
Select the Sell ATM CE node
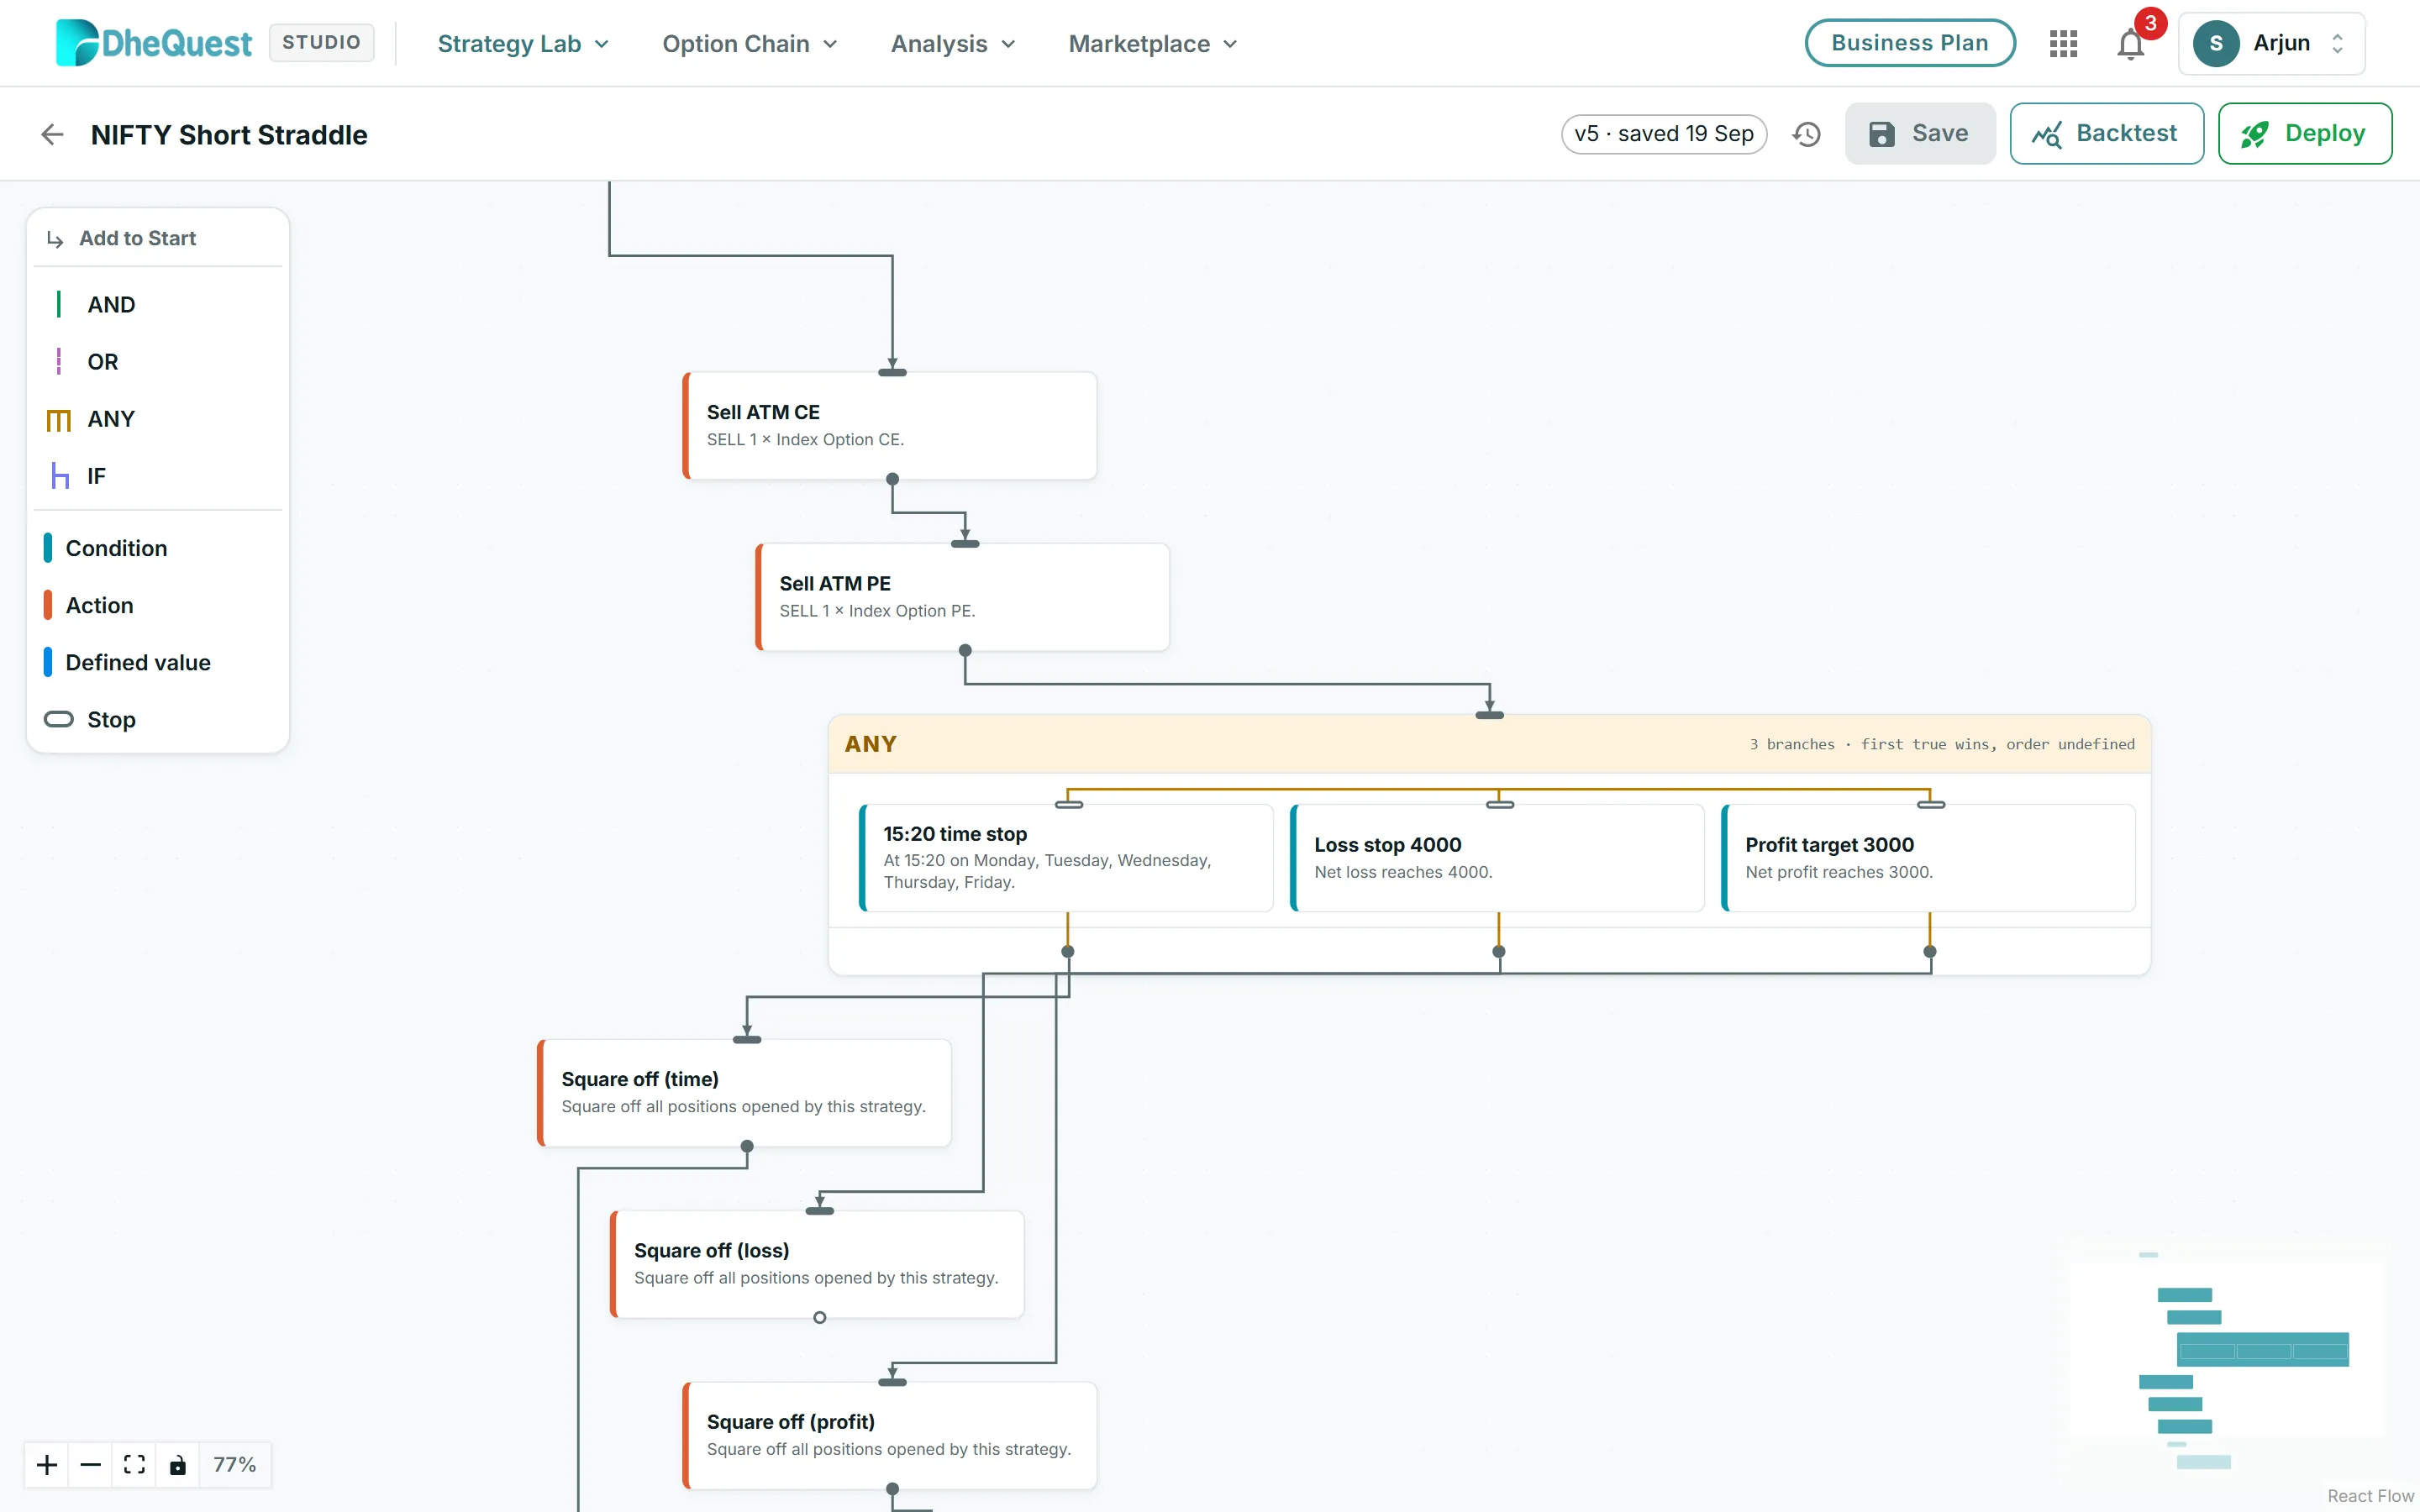pos(890,426)
